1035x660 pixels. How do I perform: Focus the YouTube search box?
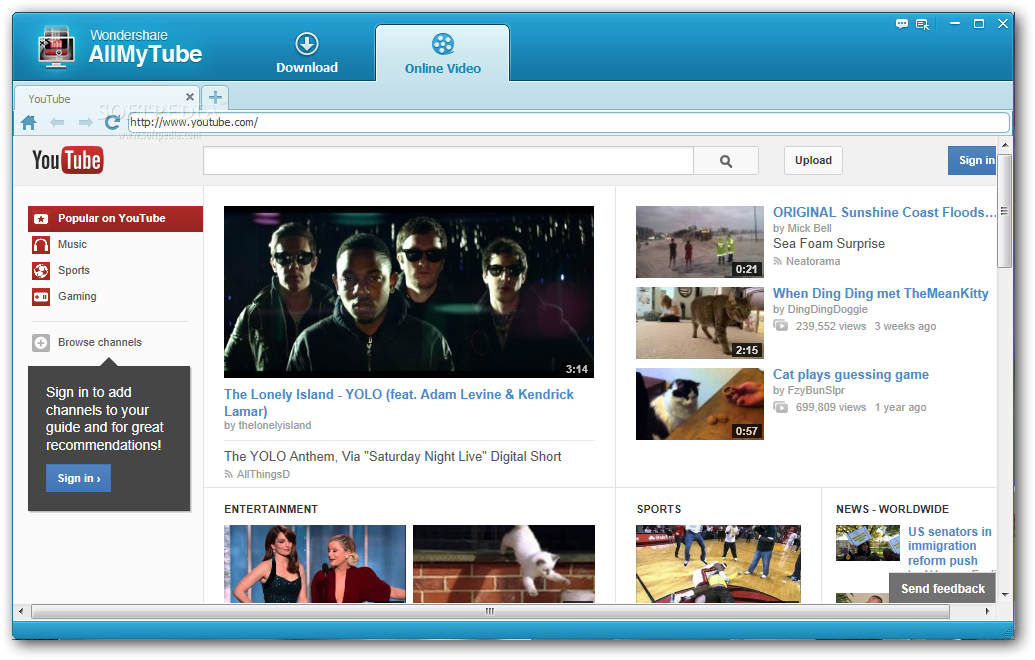(448, 160)
